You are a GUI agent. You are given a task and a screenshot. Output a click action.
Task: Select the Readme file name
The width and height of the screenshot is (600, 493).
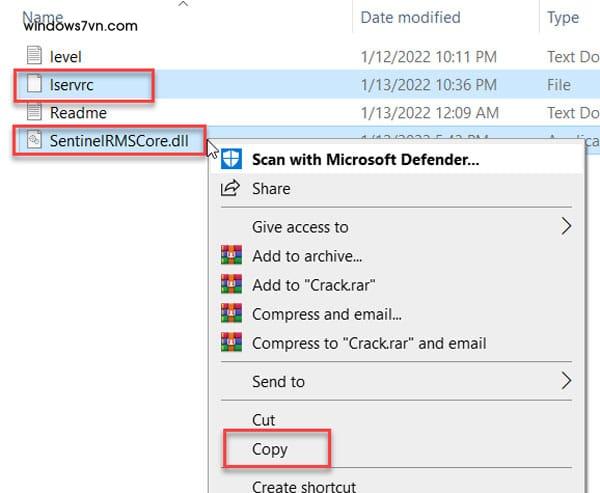tap(78, 113)
